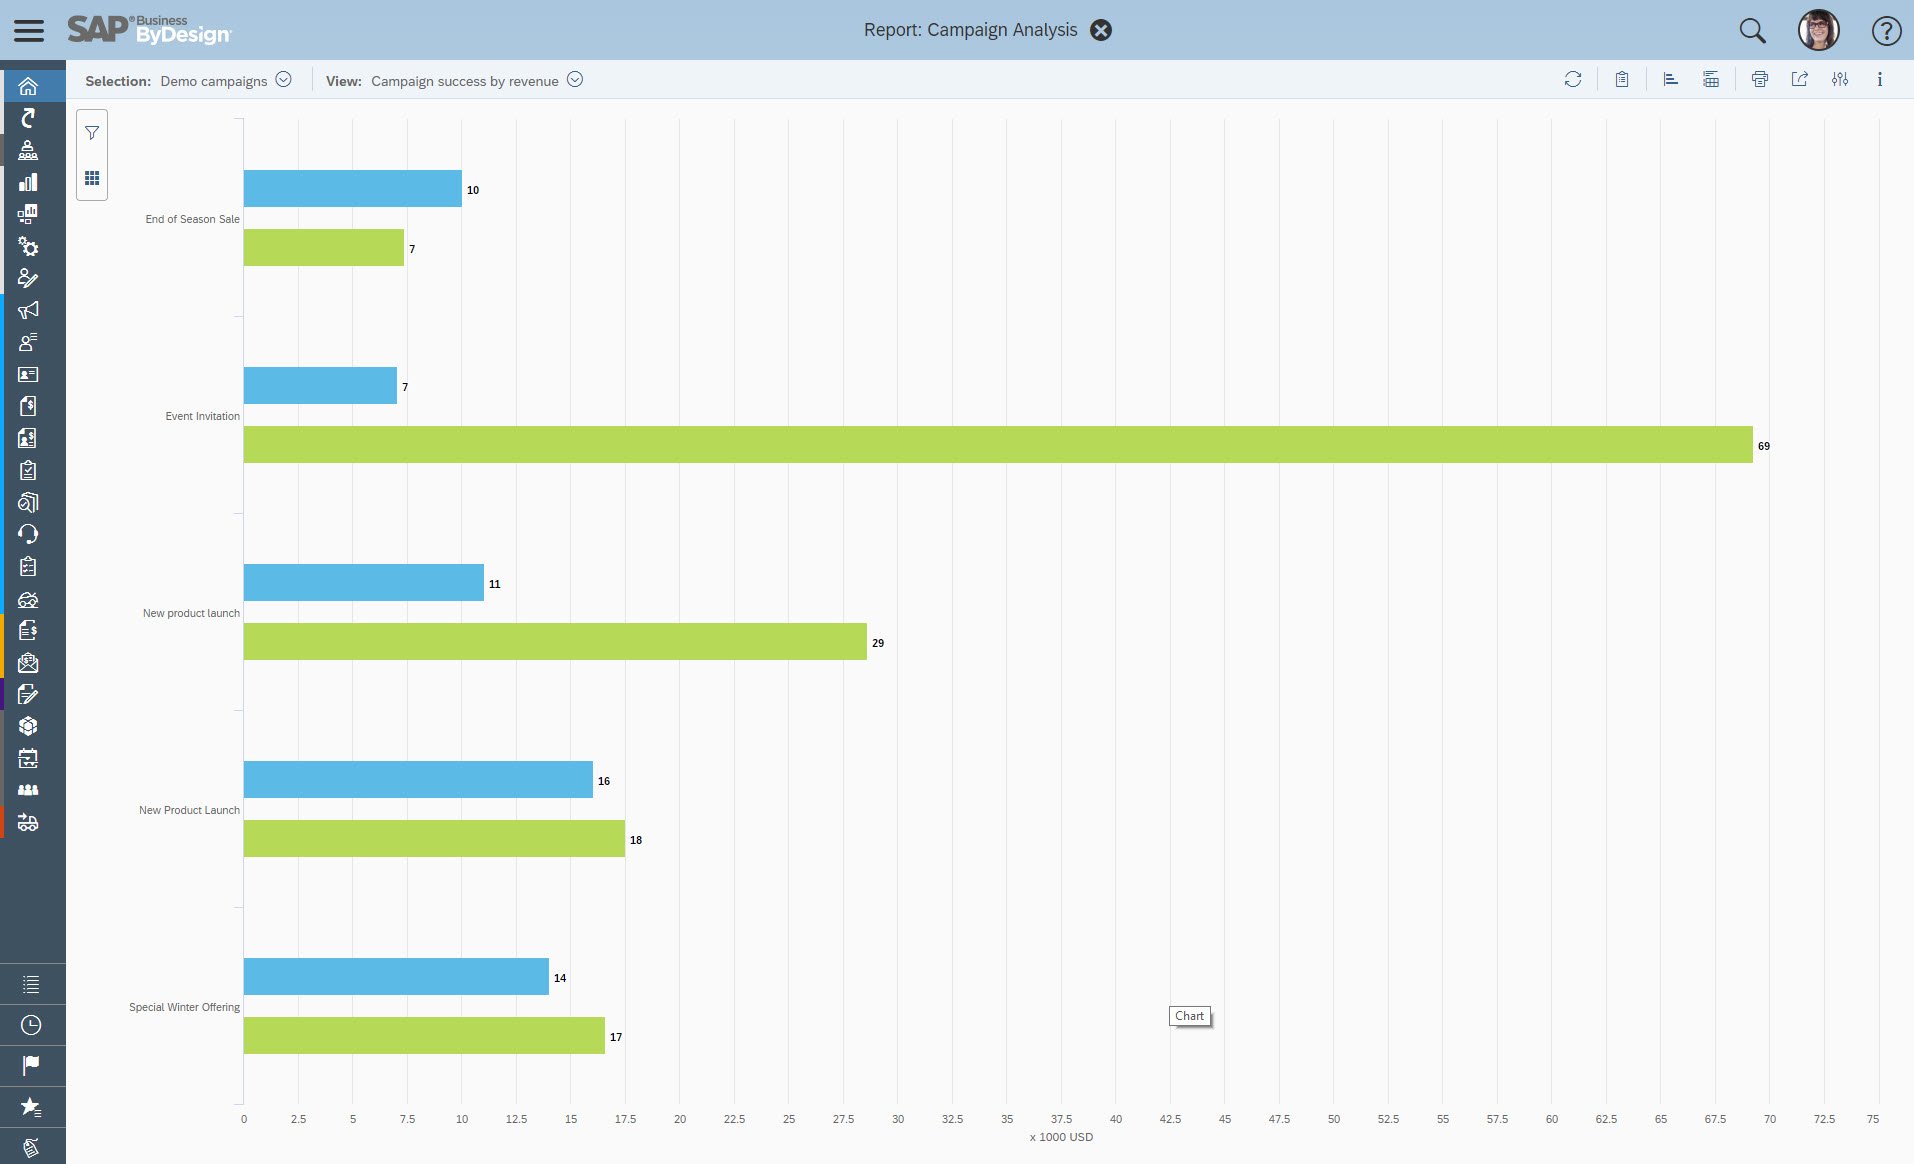Toggle the filter panel funnel icon
This screenshot has height=1164, width=1914.
[92, 133]
